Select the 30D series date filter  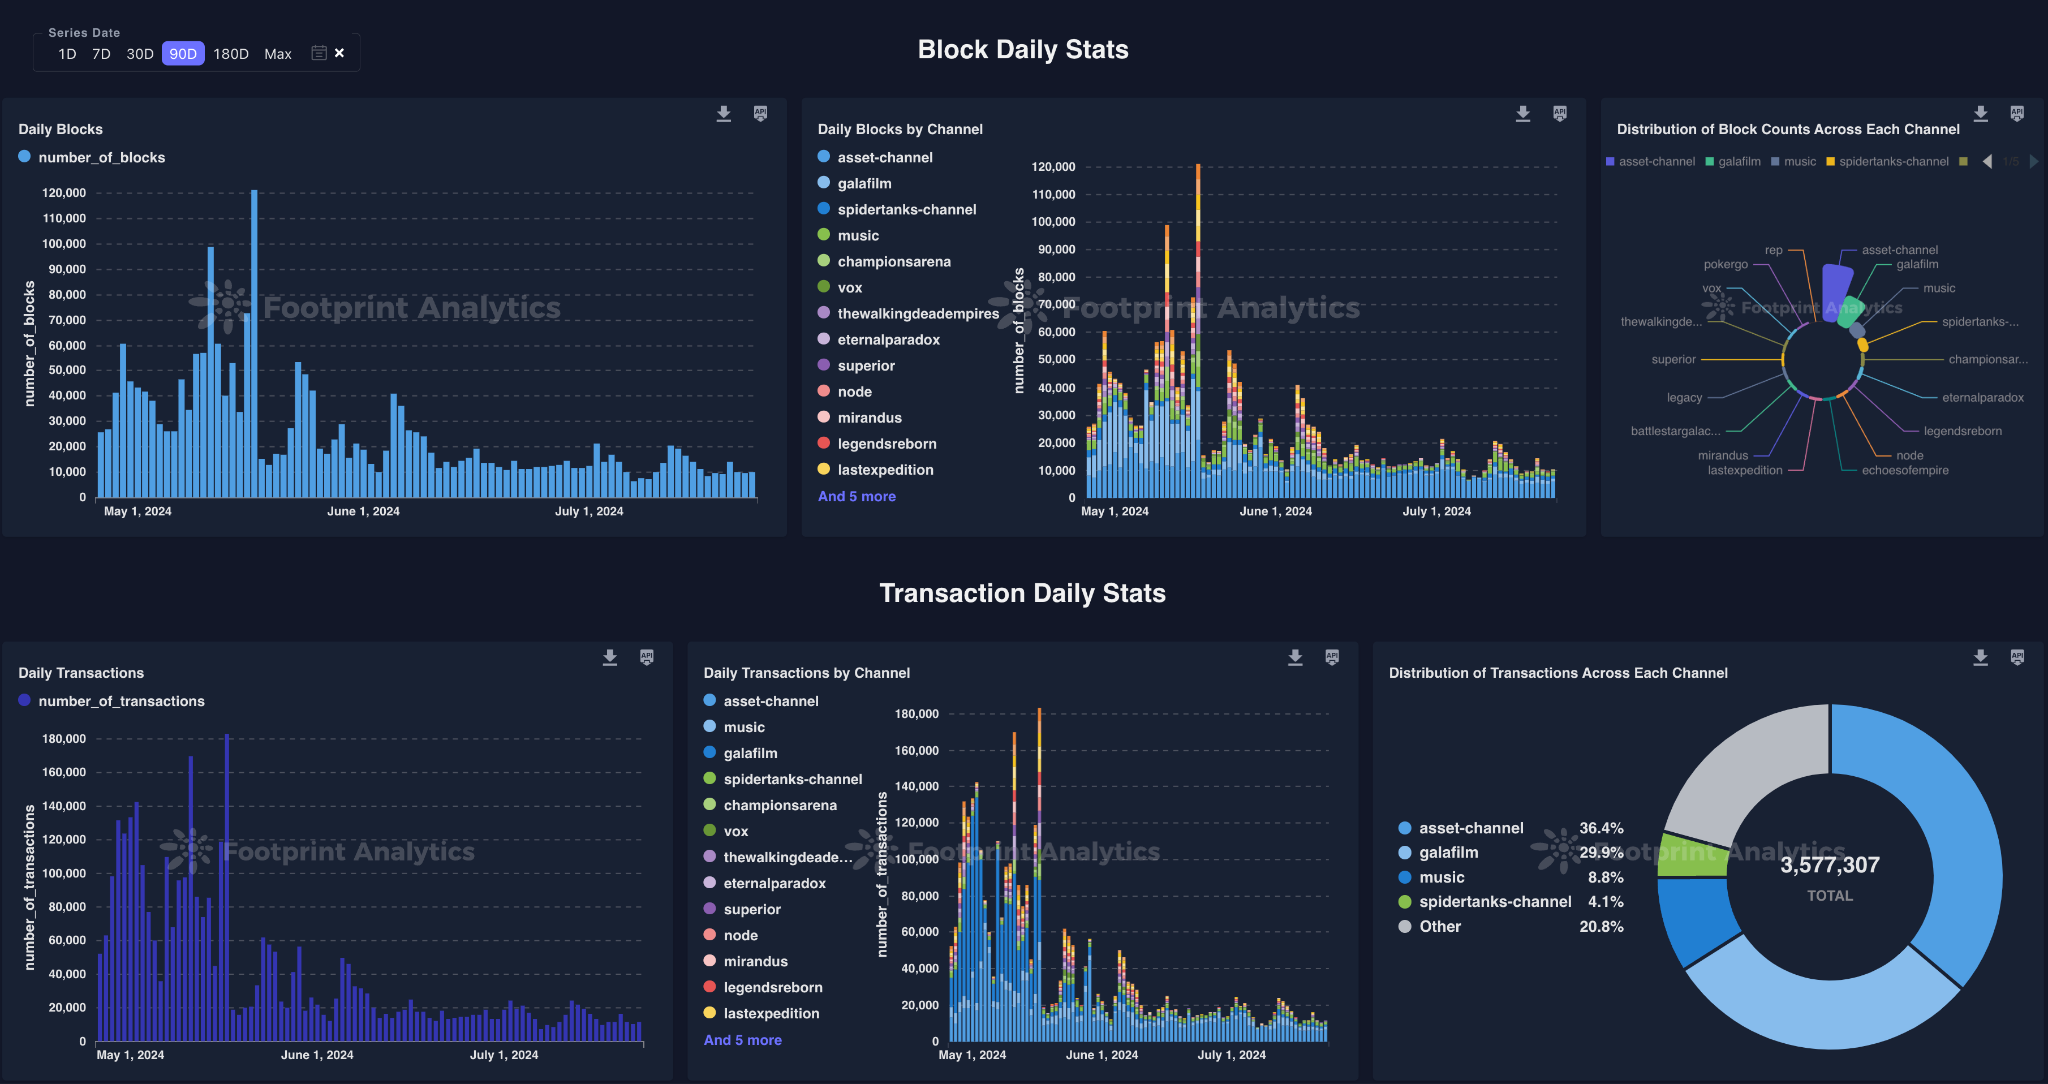(137, 53)
